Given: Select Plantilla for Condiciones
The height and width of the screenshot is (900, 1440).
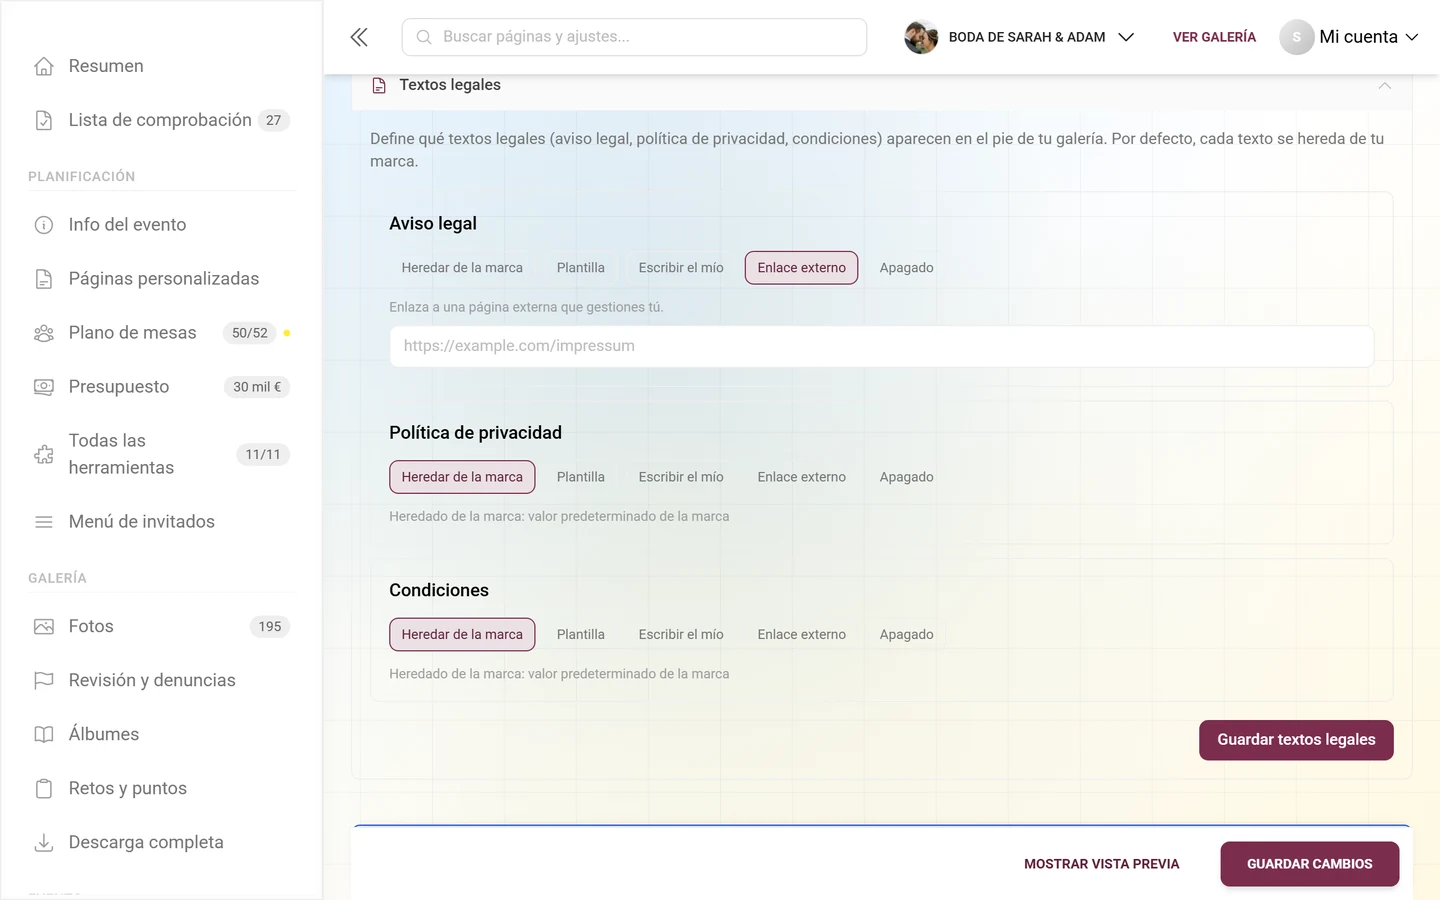Looking at the screenshot, I should (x=581, y=635).
